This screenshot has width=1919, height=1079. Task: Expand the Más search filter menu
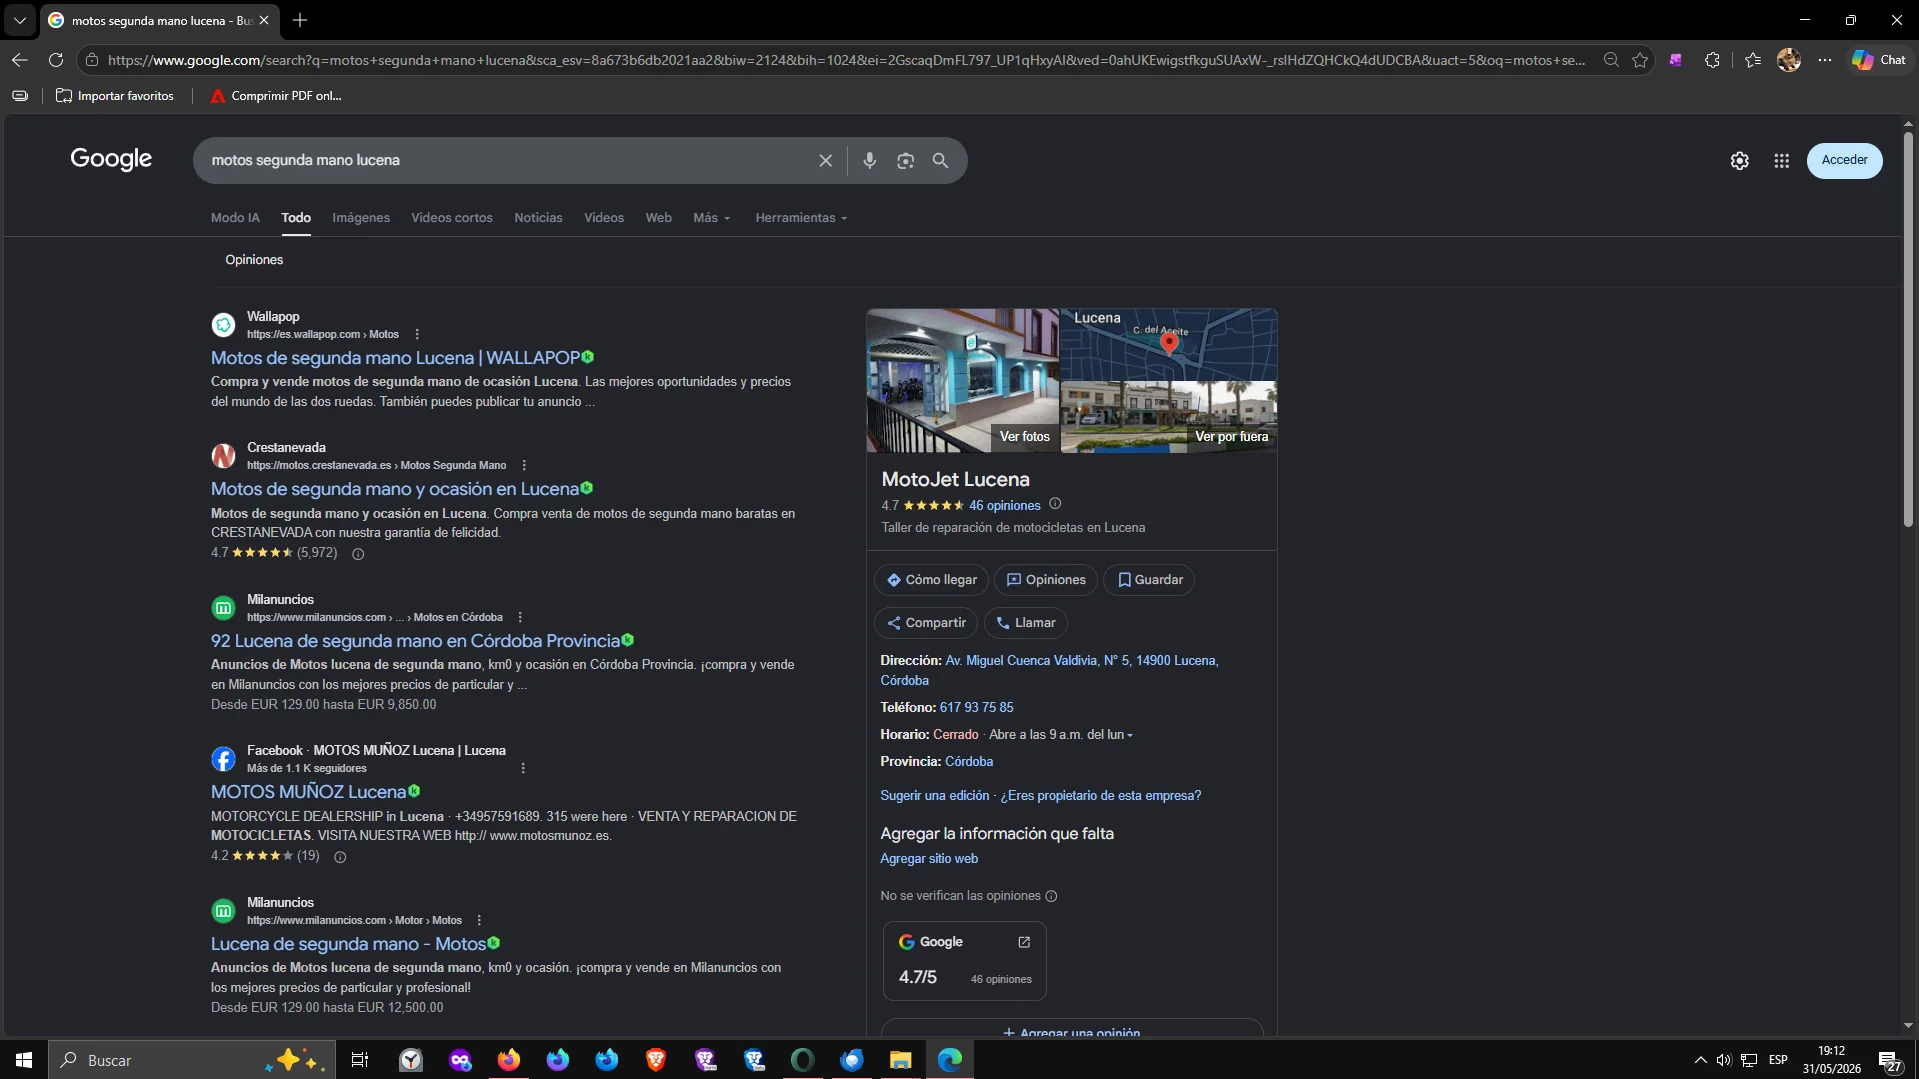712,218
